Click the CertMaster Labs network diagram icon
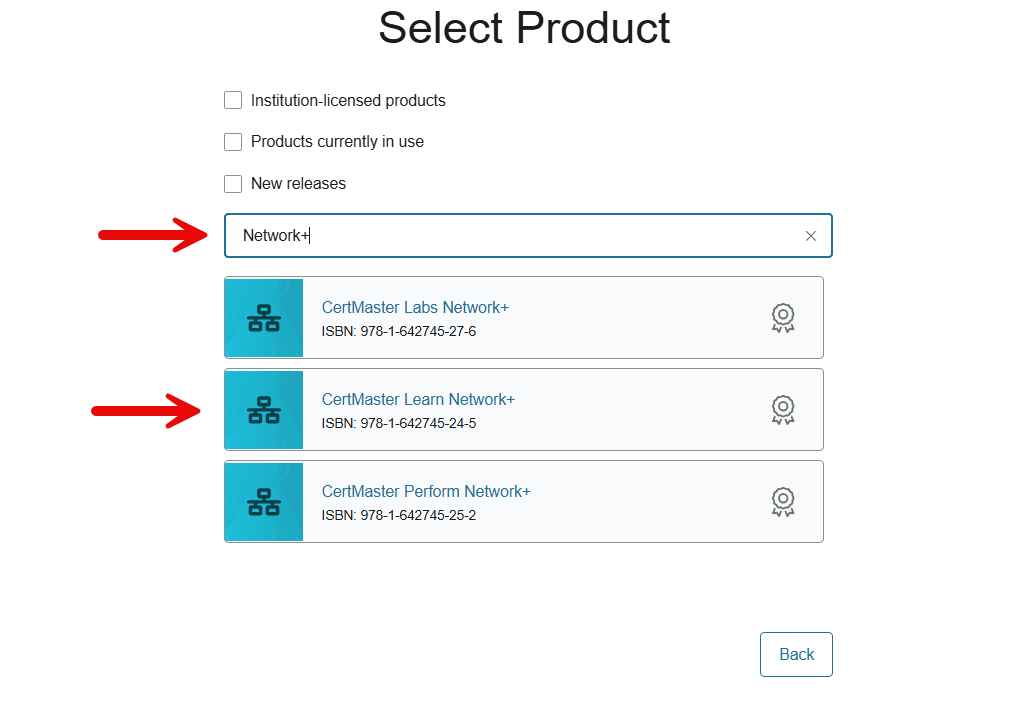The image size is (1012, 706). [264, 318]
